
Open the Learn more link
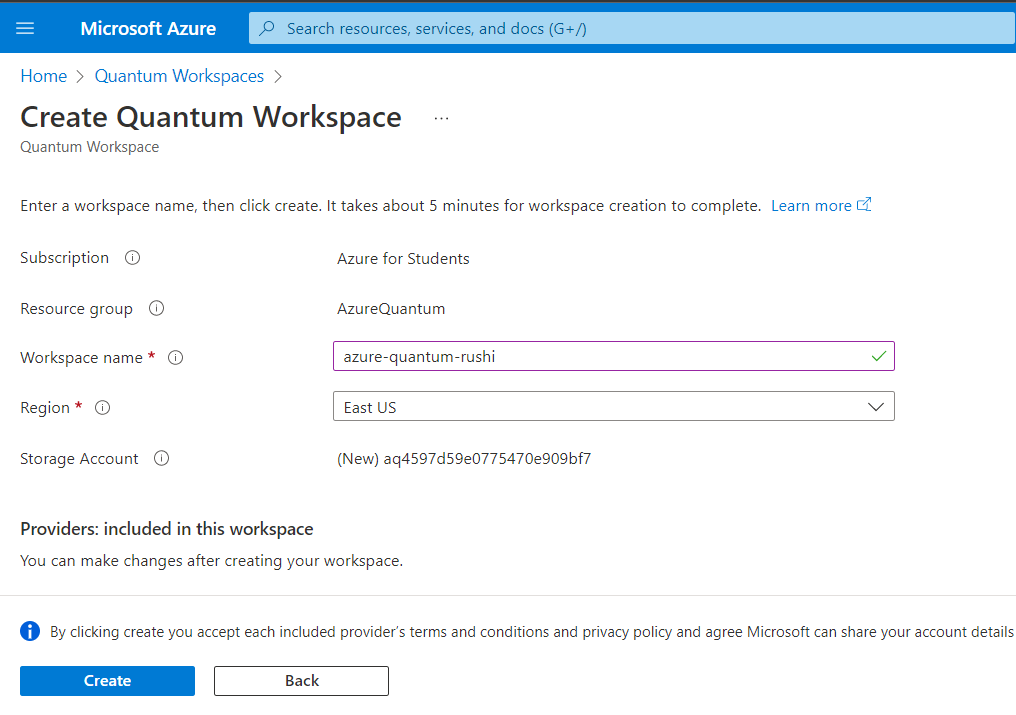pos(811,205)
